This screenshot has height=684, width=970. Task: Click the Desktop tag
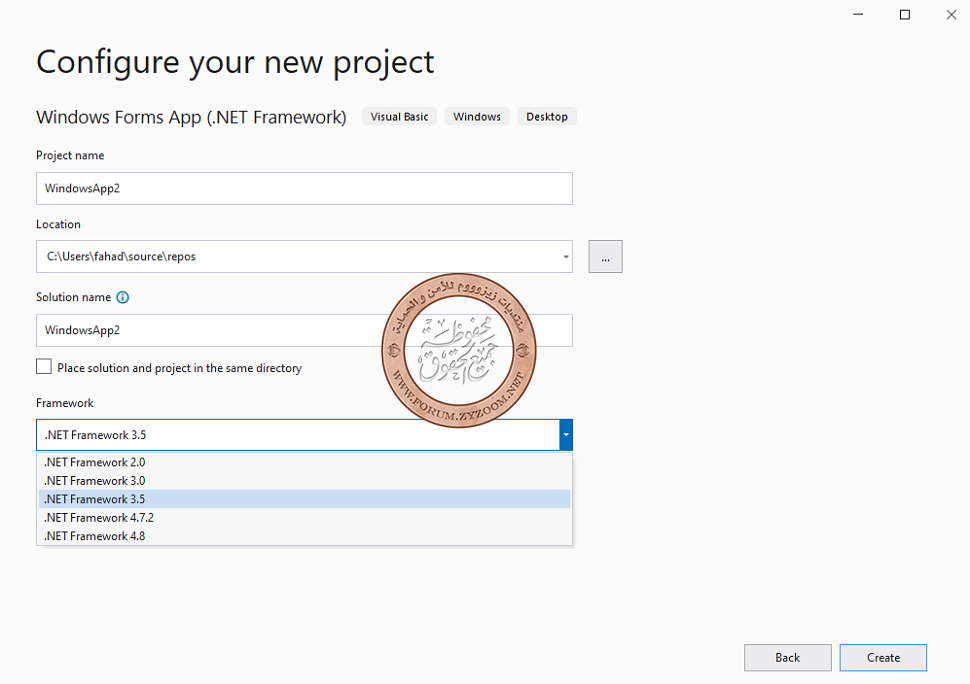547,116
